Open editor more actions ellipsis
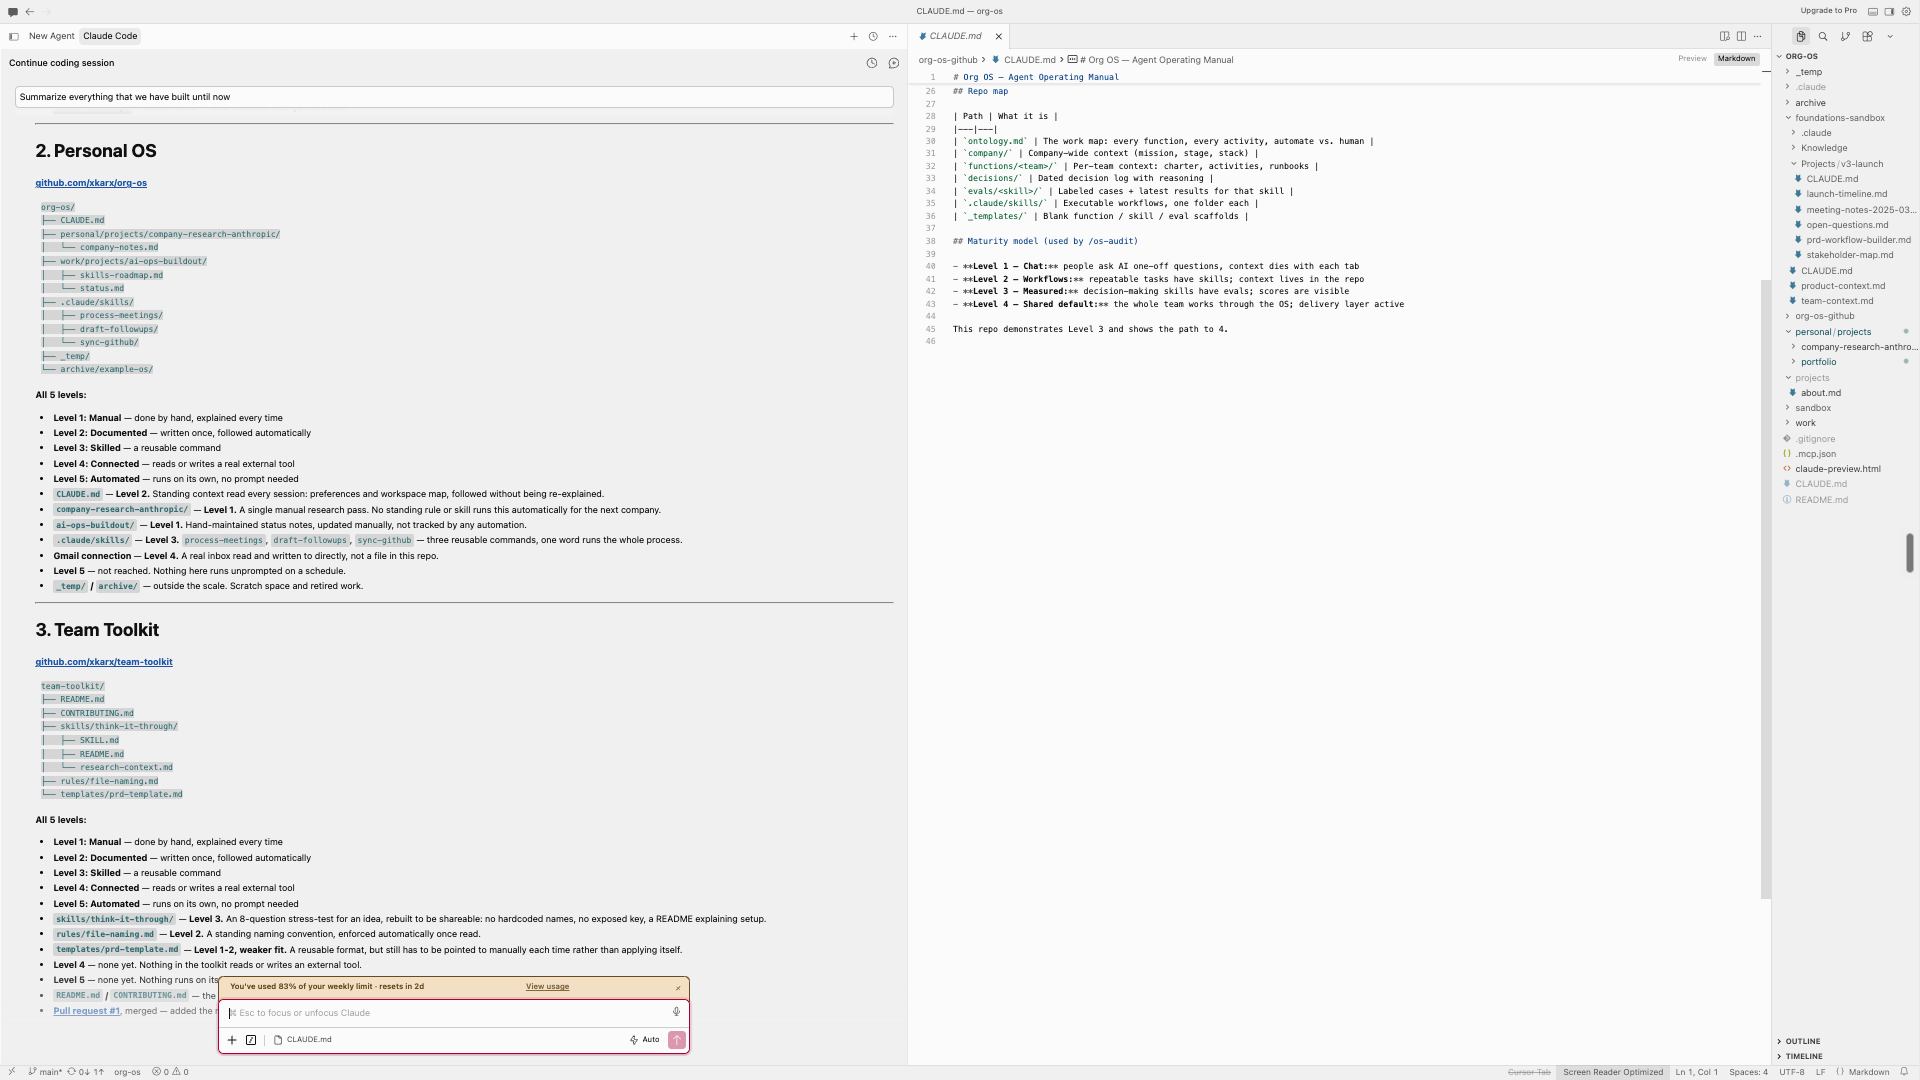 [1758, 36]
